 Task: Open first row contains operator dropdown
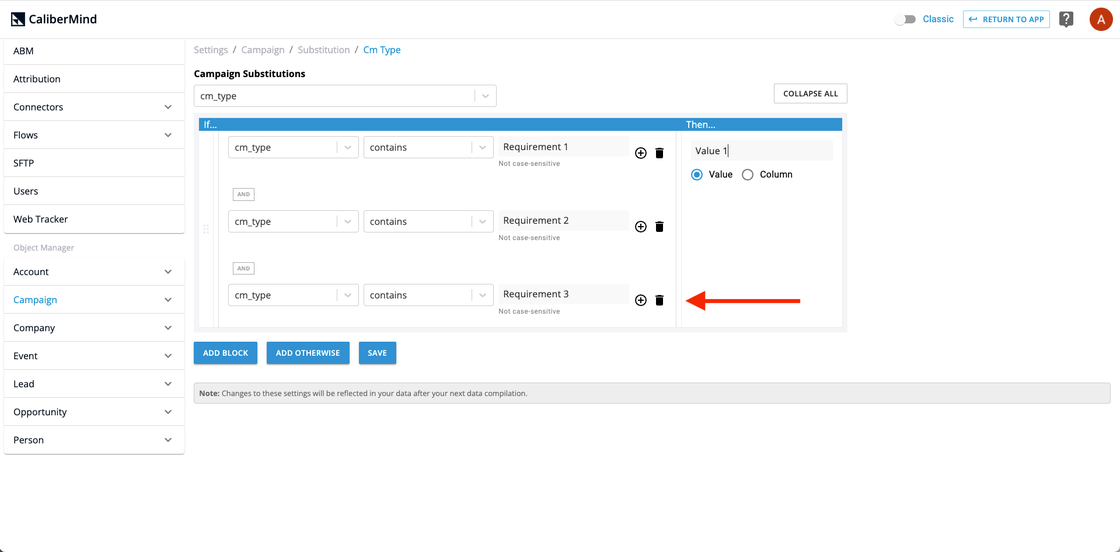pos(428,148)
